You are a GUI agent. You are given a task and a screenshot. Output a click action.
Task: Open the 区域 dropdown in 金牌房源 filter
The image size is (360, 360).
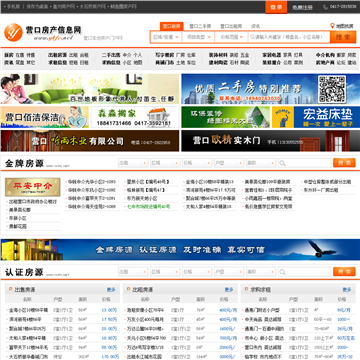165,163
